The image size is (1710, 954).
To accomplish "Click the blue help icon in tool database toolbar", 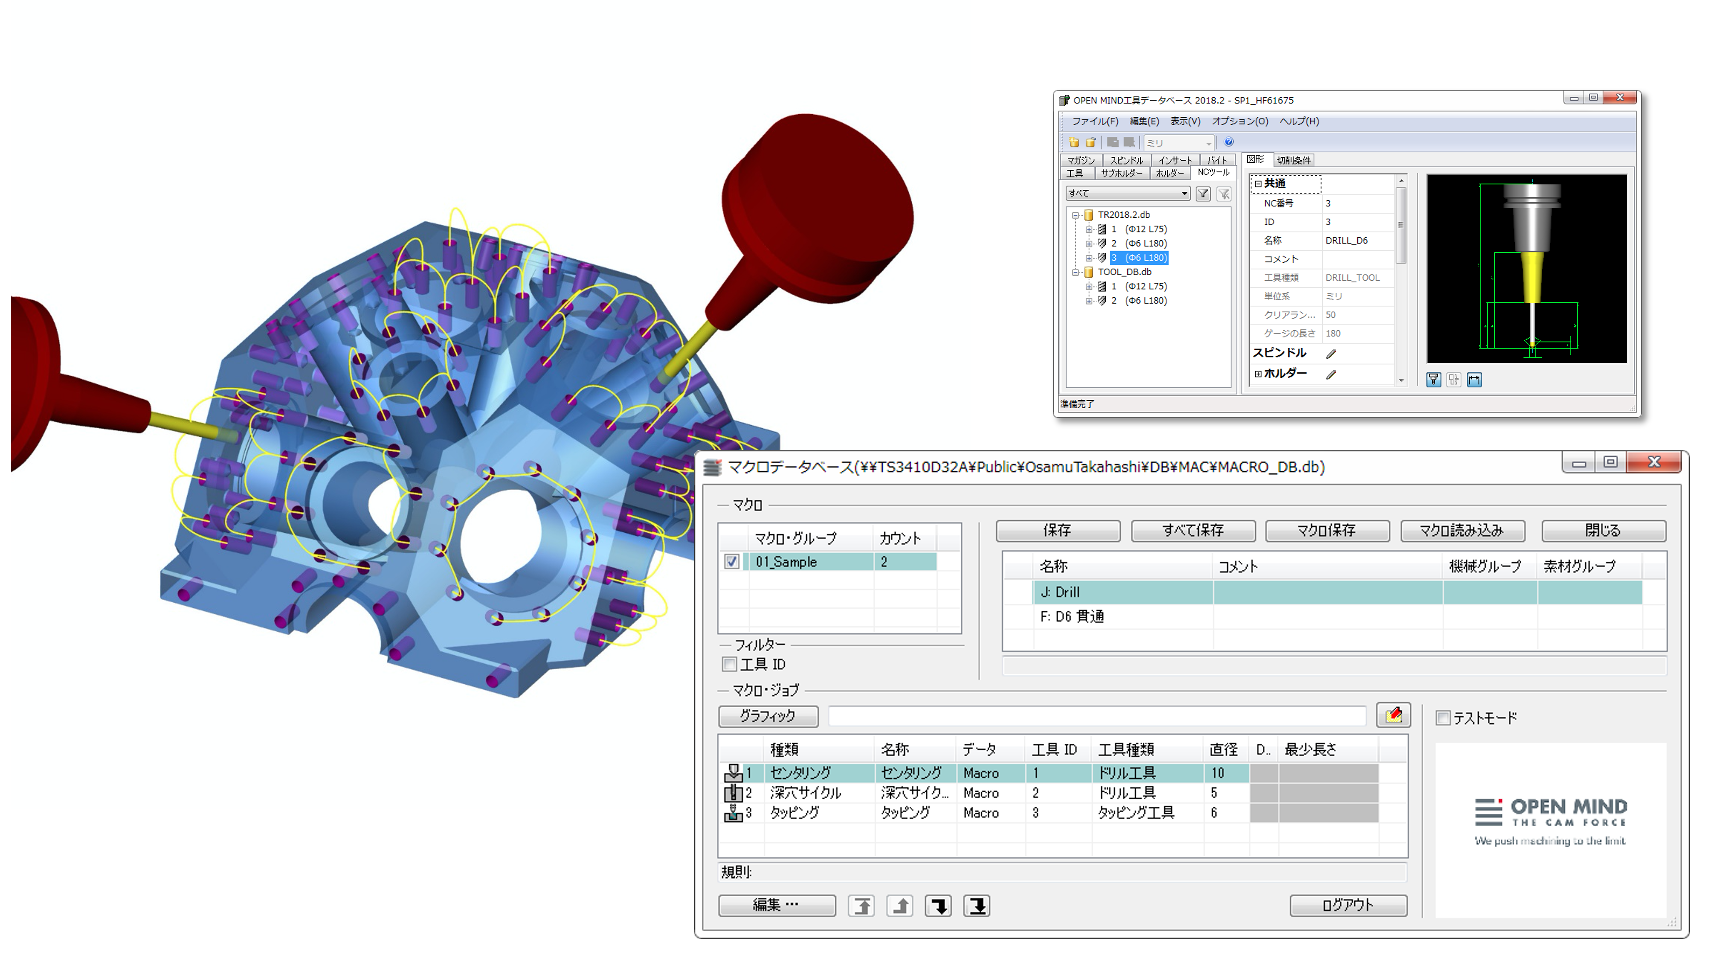I will [1229, 142].
